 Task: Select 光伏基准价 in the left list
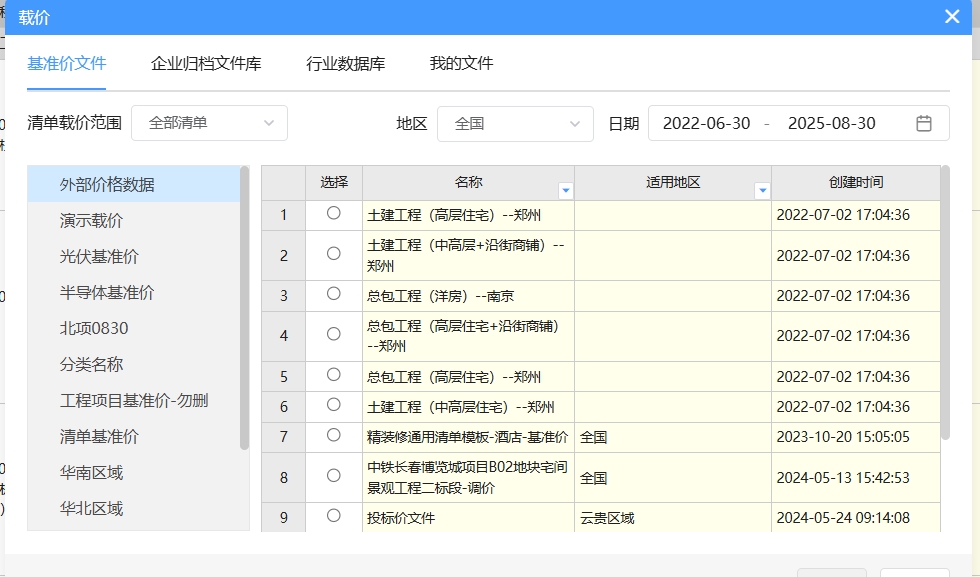[x=99, y=257]
